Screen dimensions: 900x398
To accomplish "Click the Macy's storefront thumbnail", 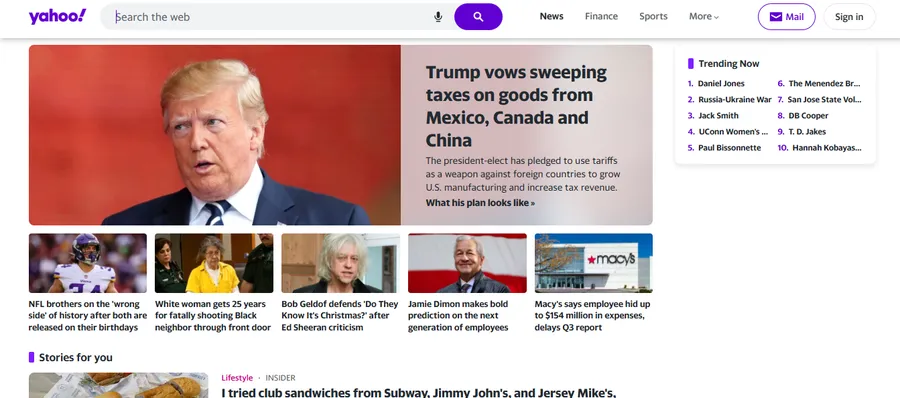I will tap(593, 263).
